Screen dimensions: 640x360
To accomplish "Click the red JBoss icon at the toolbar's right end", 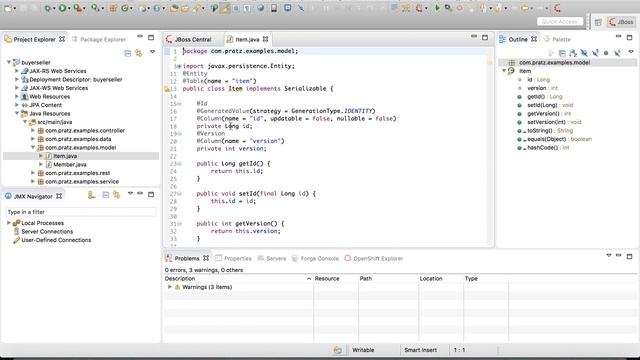I will (557, 8).
